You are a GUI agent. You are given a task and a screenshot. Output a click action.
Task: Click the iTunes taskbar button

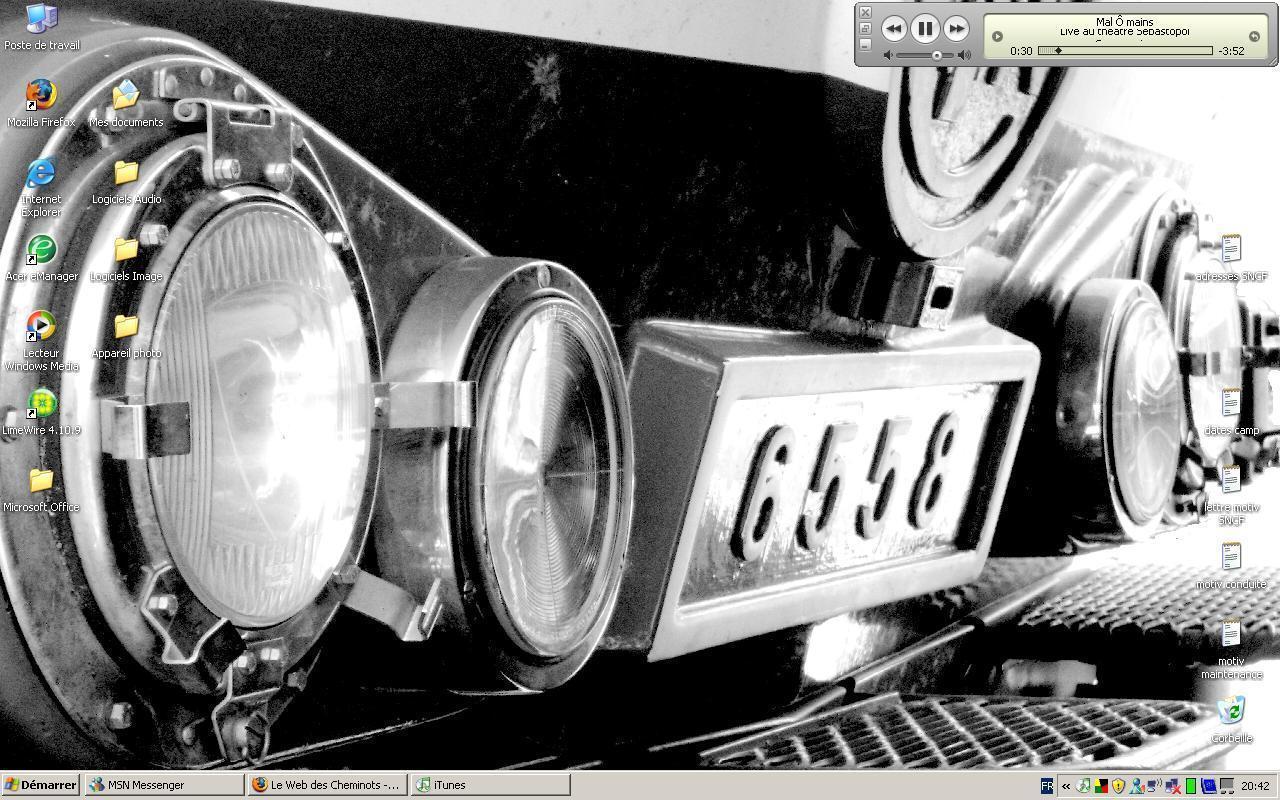coord(491,785)
